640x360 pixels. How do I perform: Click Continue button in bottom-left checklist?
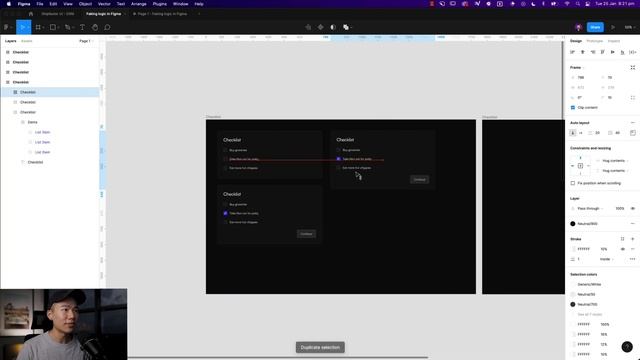point(306,234)
